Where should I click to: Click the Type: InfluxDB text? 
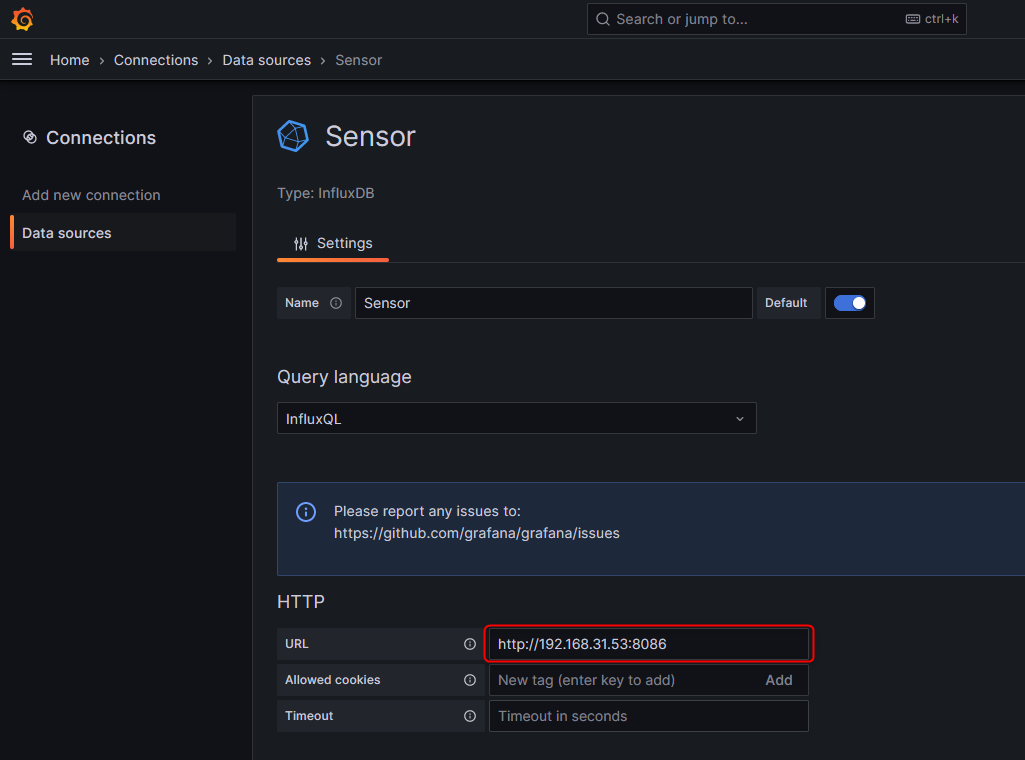(x=326, y=193)
